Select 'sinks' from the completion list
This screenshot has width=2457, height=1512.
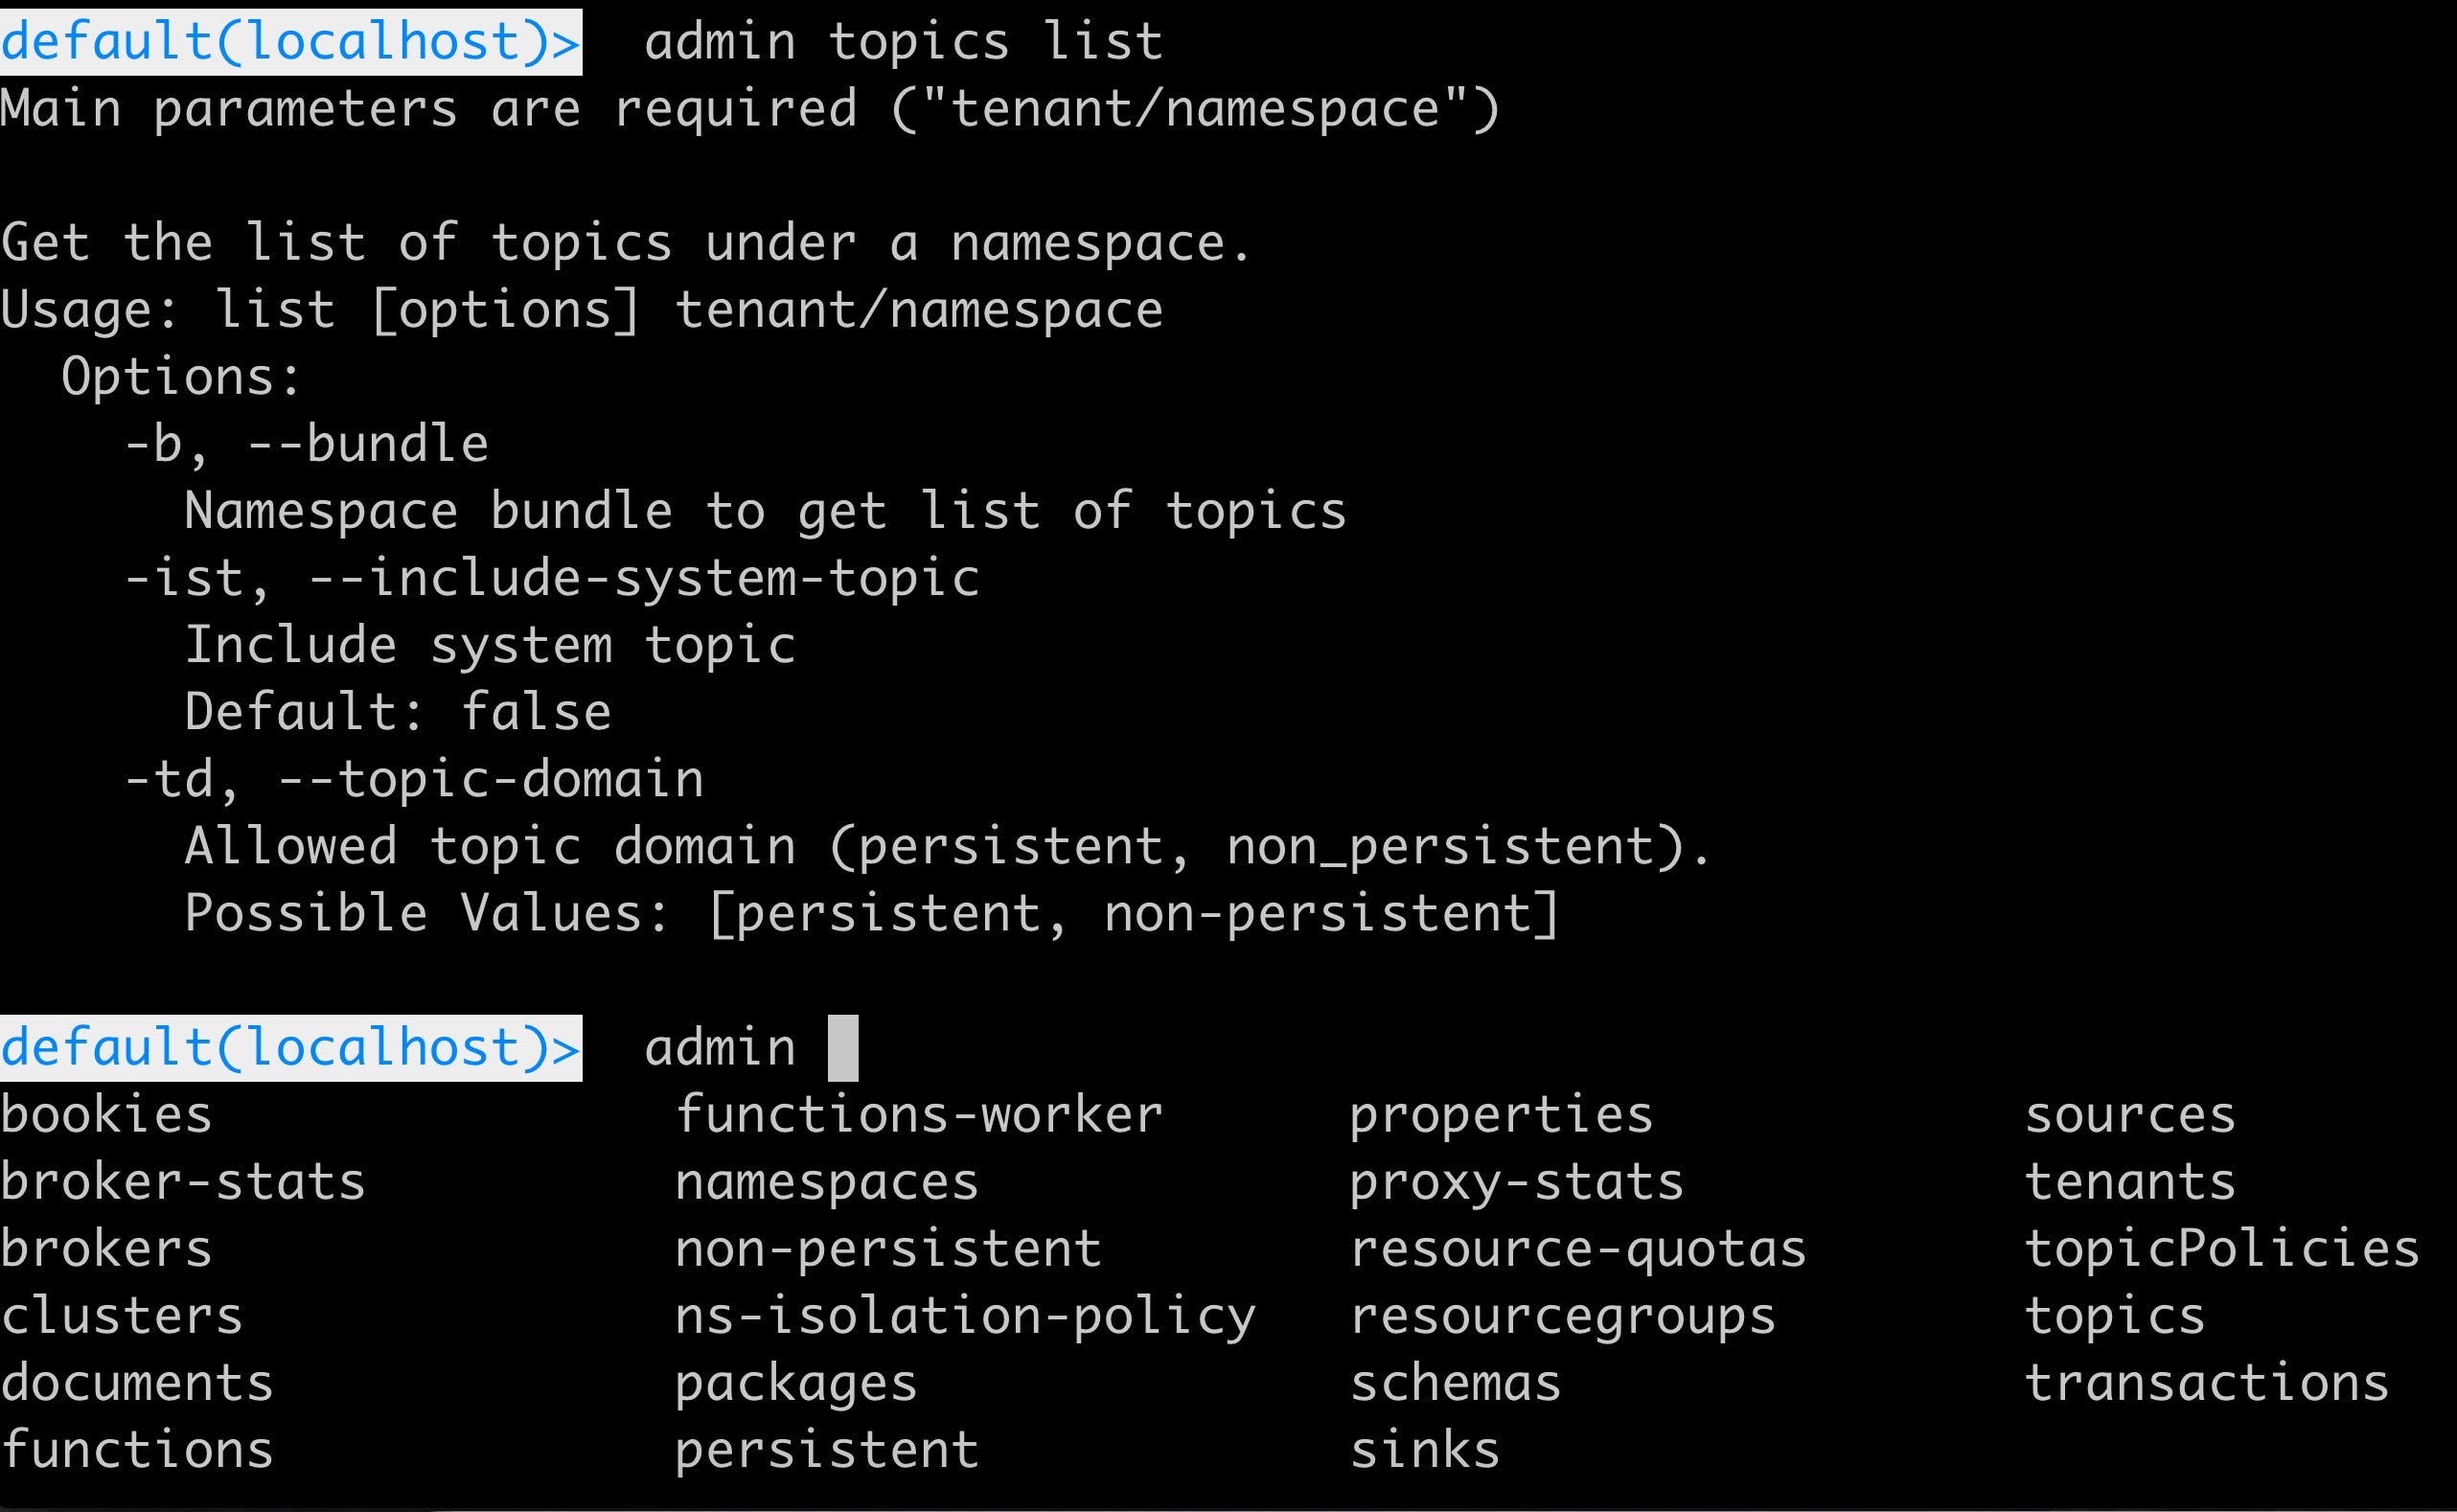pos(1425,1450)
